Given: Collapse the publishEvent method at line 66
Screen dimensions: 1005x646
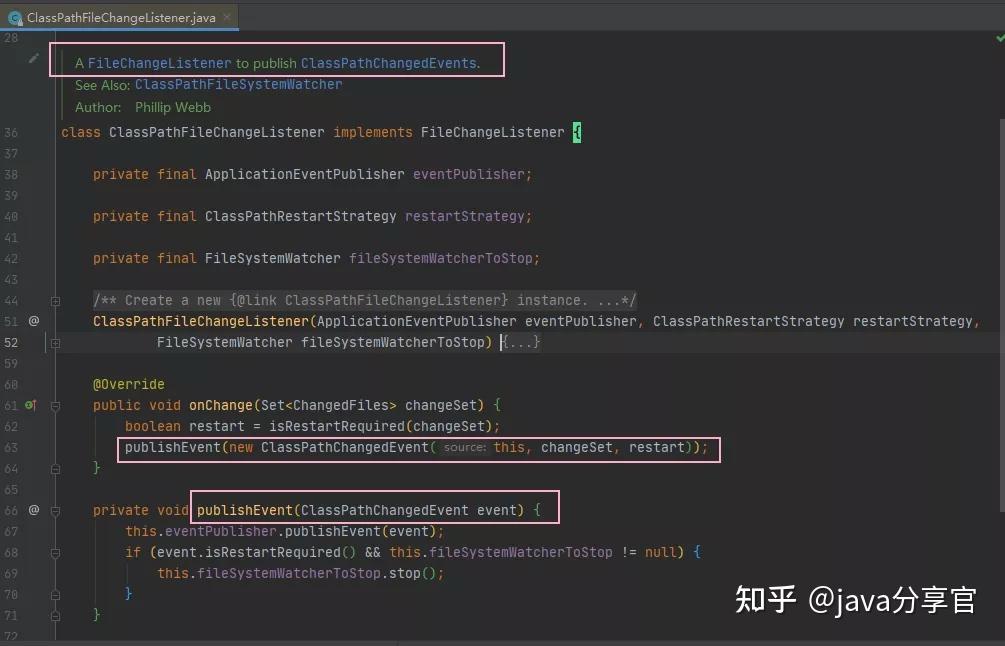Looking at the screenshot, I should [x=56, y=510].
